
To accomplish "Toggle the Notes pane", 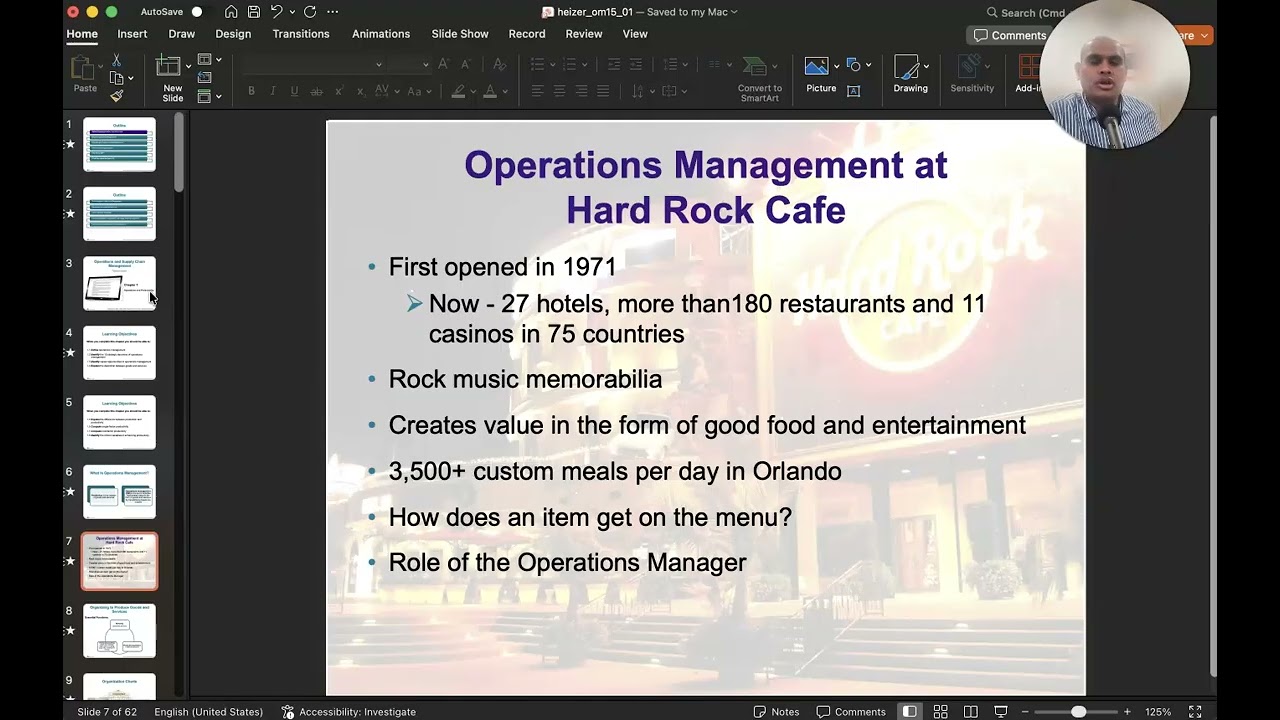I will coord(777,712).
